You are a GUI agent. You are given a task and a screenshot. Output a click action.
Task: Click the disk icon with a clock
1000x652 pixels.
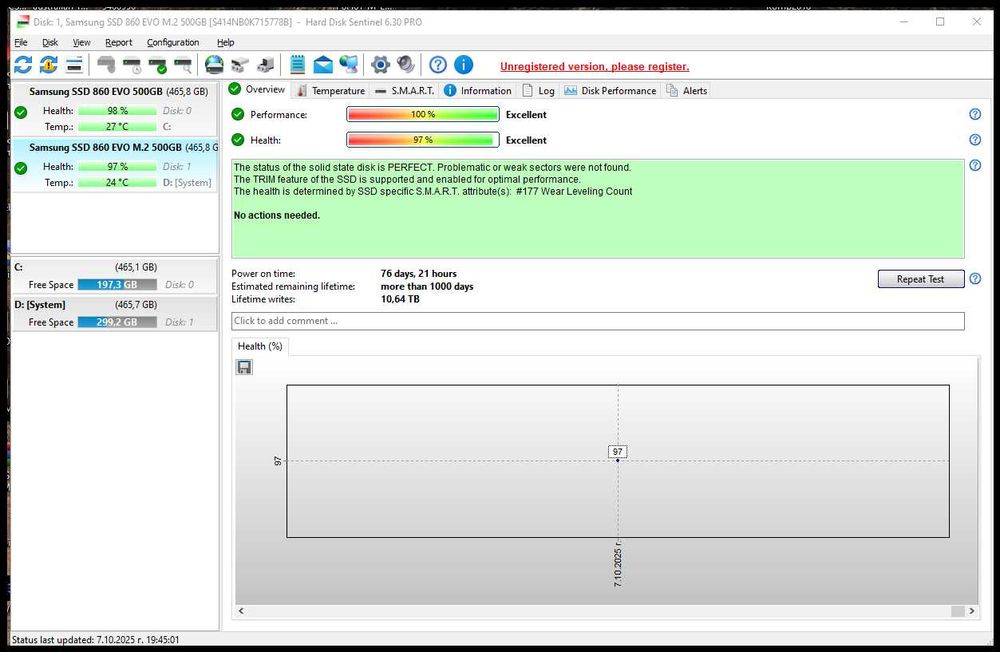(132, 64)
